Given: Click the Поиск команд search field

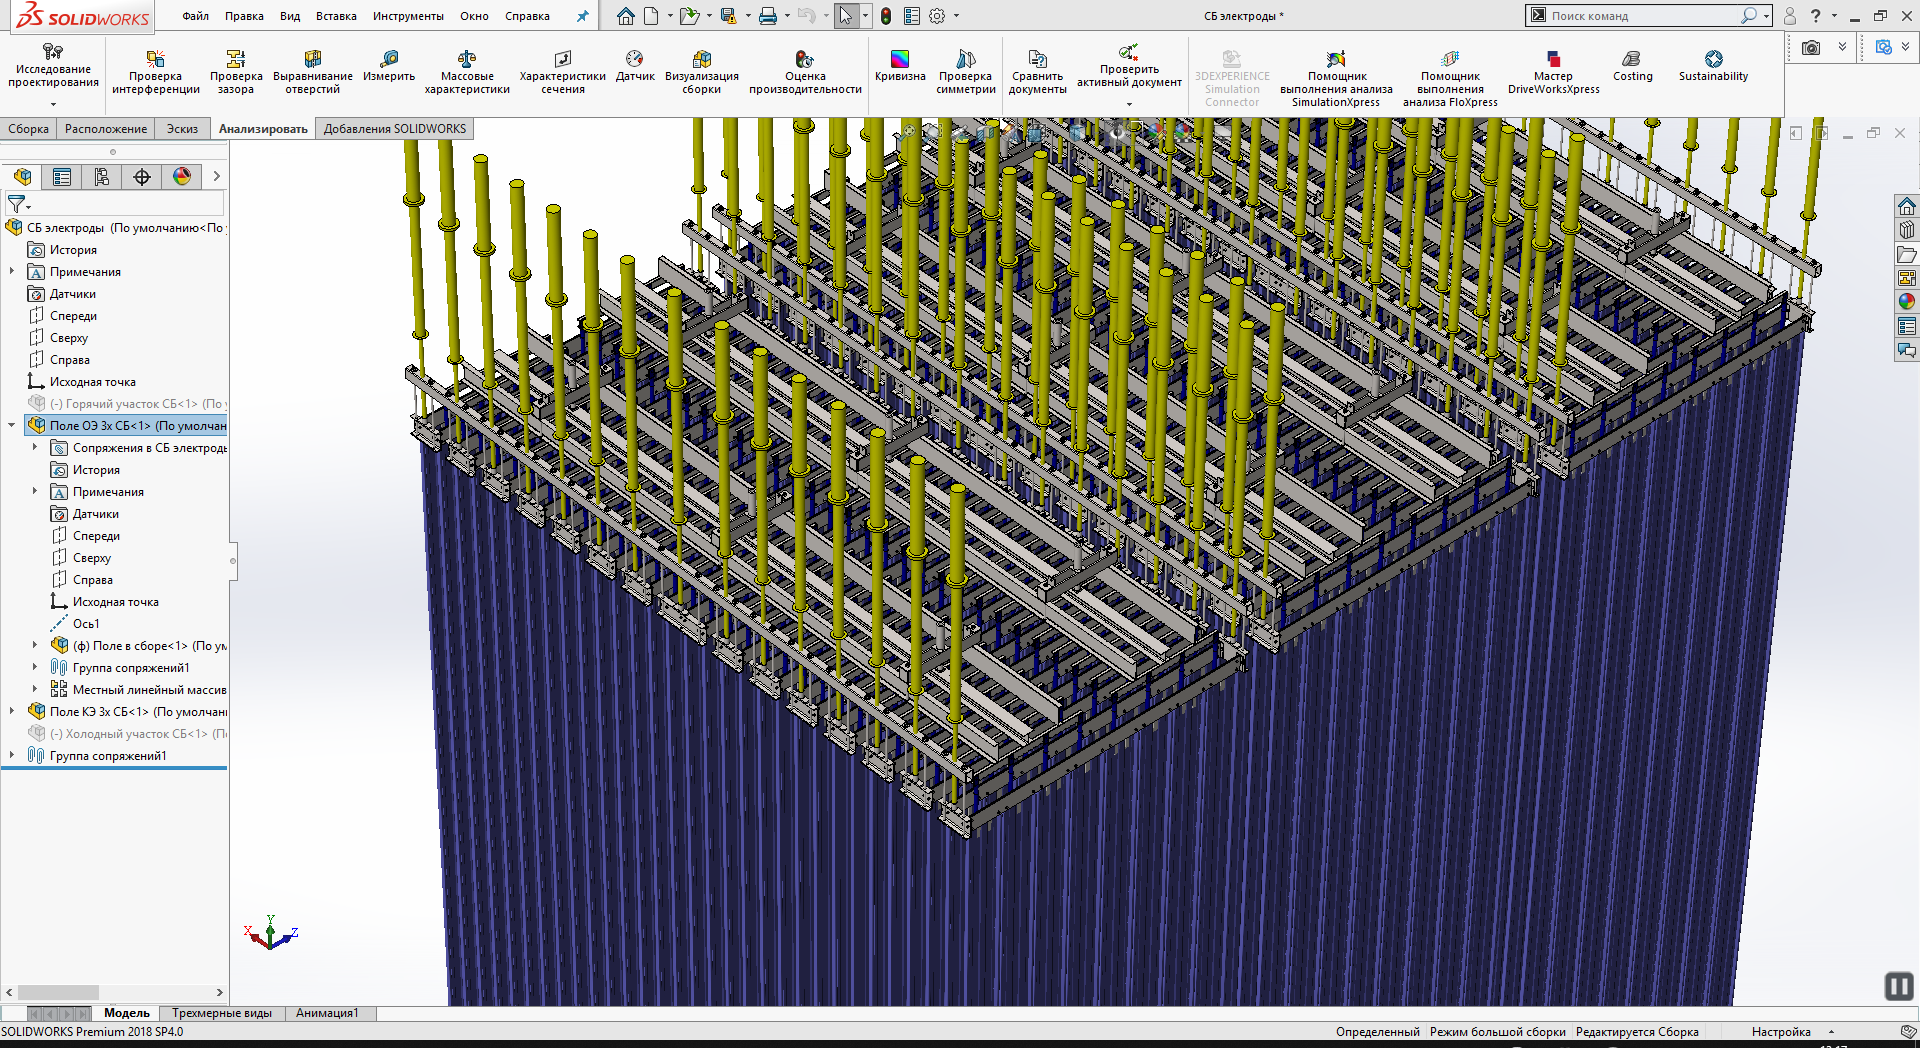Looking at the screenshot, I should [1640, 16].
